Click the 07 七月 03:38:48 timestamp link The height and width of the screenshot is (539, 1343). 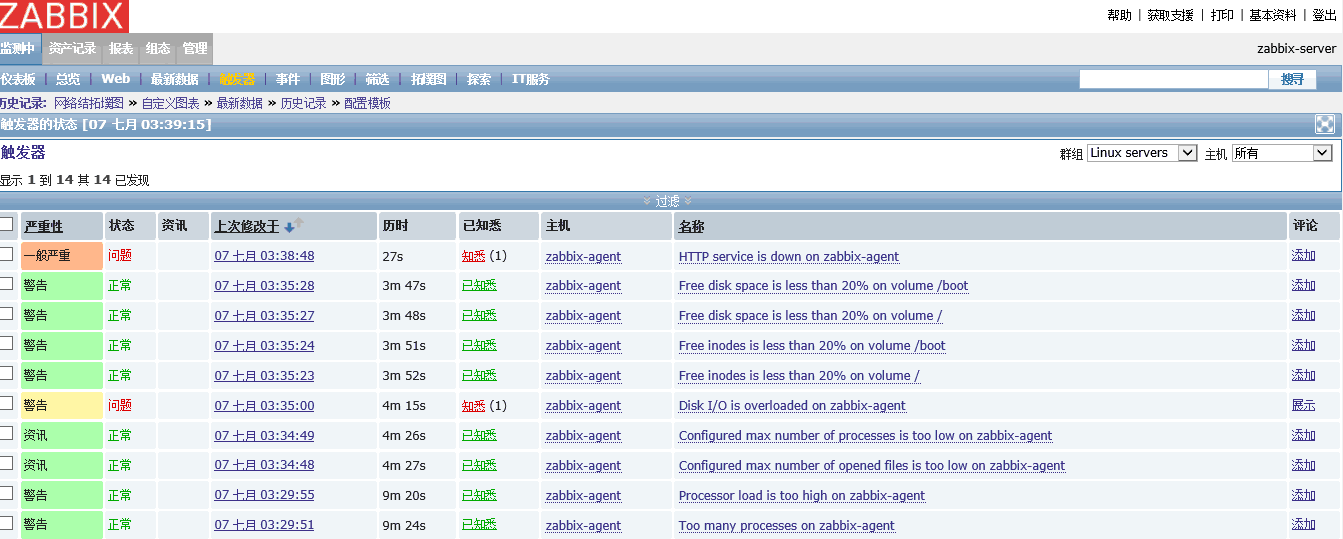coord(264,256)
